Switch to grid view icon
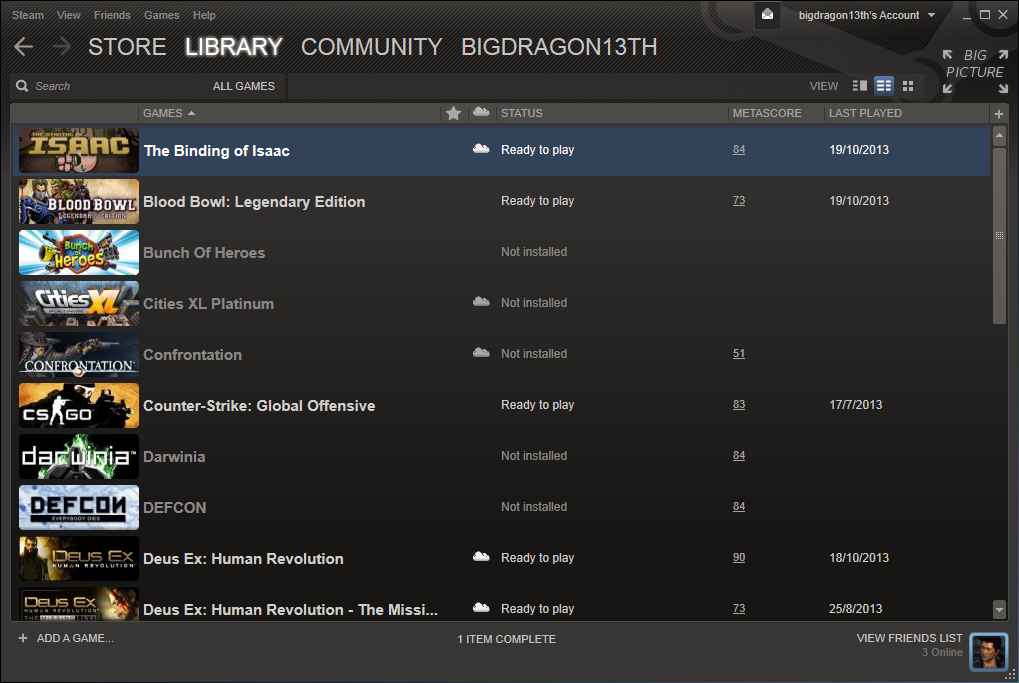Image resolution: width=1019 pixels, height=683 pixels. (908, 86)
